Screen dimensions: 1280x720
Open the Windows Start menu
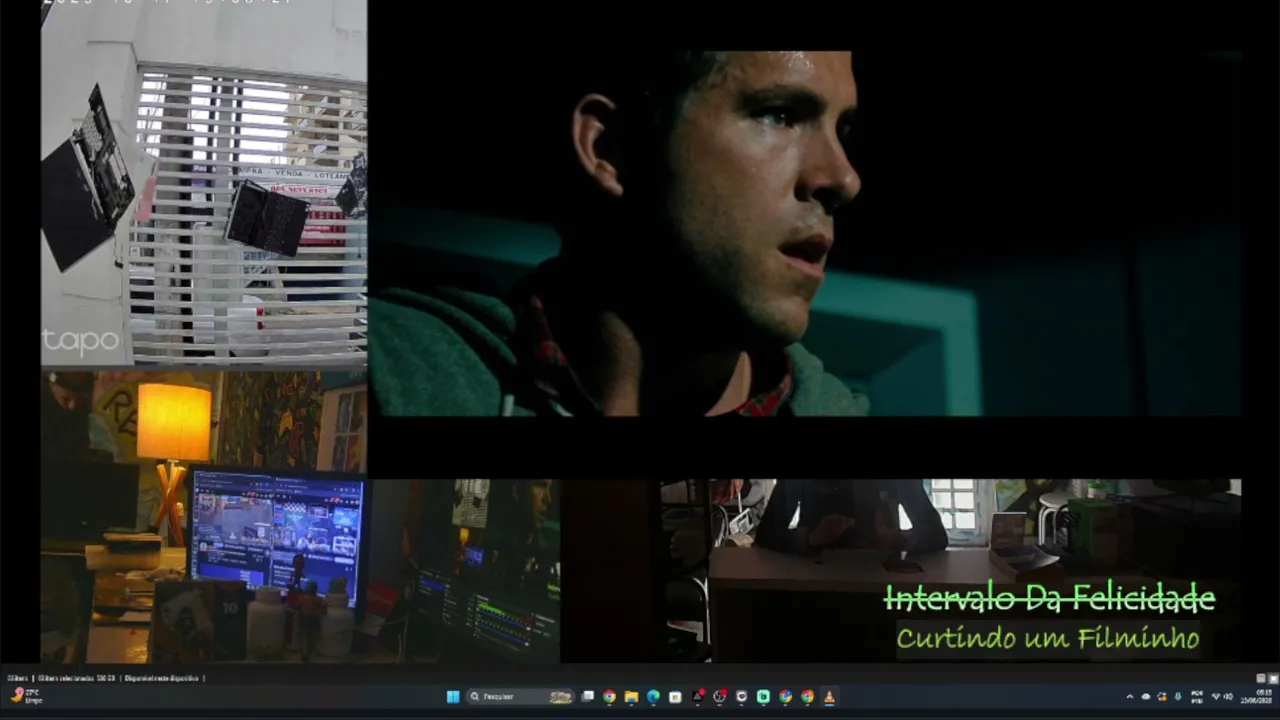453,697
